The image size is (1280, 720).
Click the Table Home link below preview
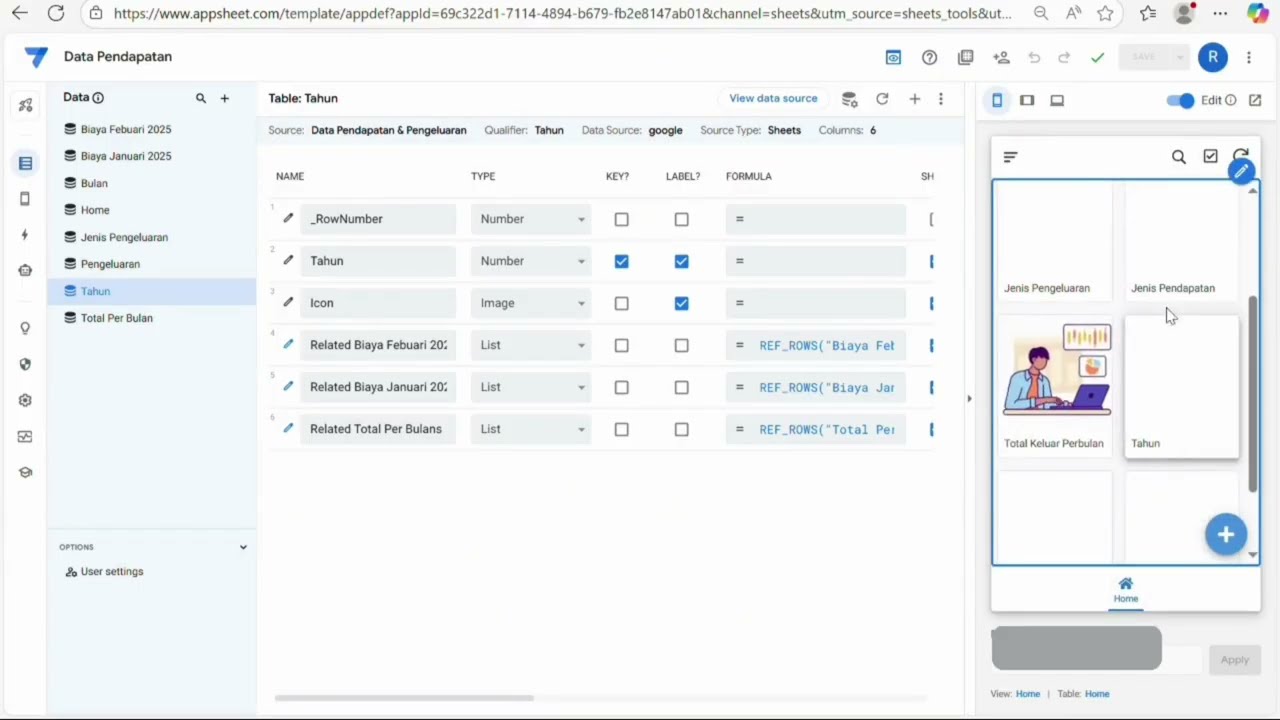coord(1097,694)
